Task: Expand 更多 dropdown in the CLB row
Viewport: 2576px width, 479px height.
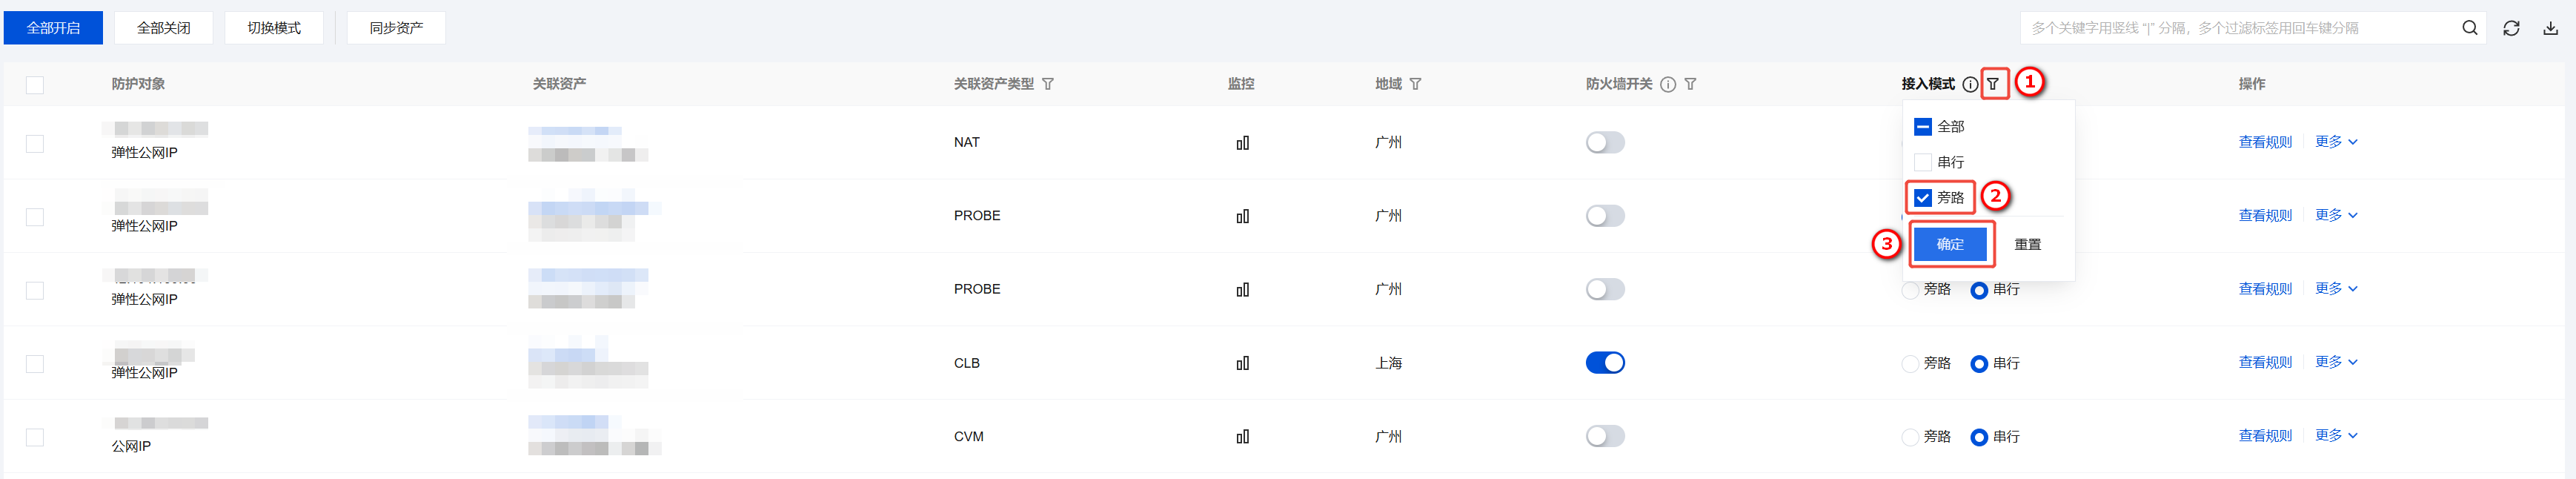Action: coord(2336,362)
